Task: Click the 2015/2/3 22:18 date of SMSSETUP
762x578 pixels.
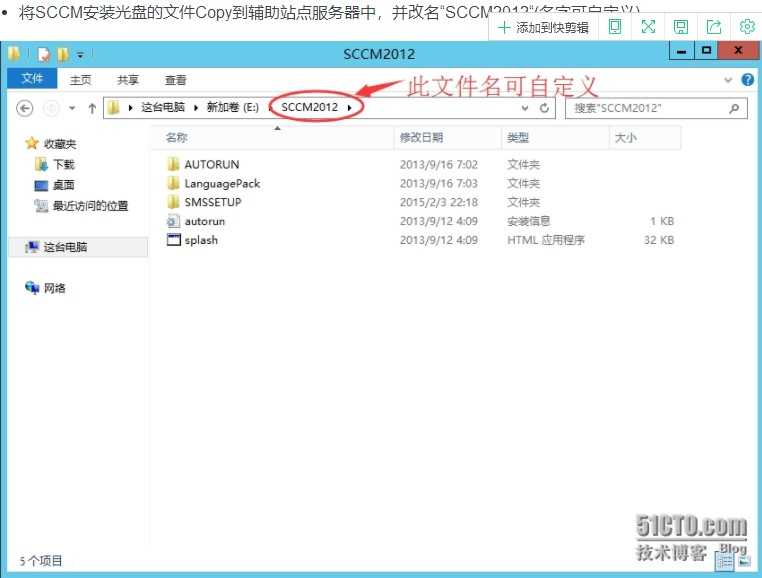Action: click(439, 202)
